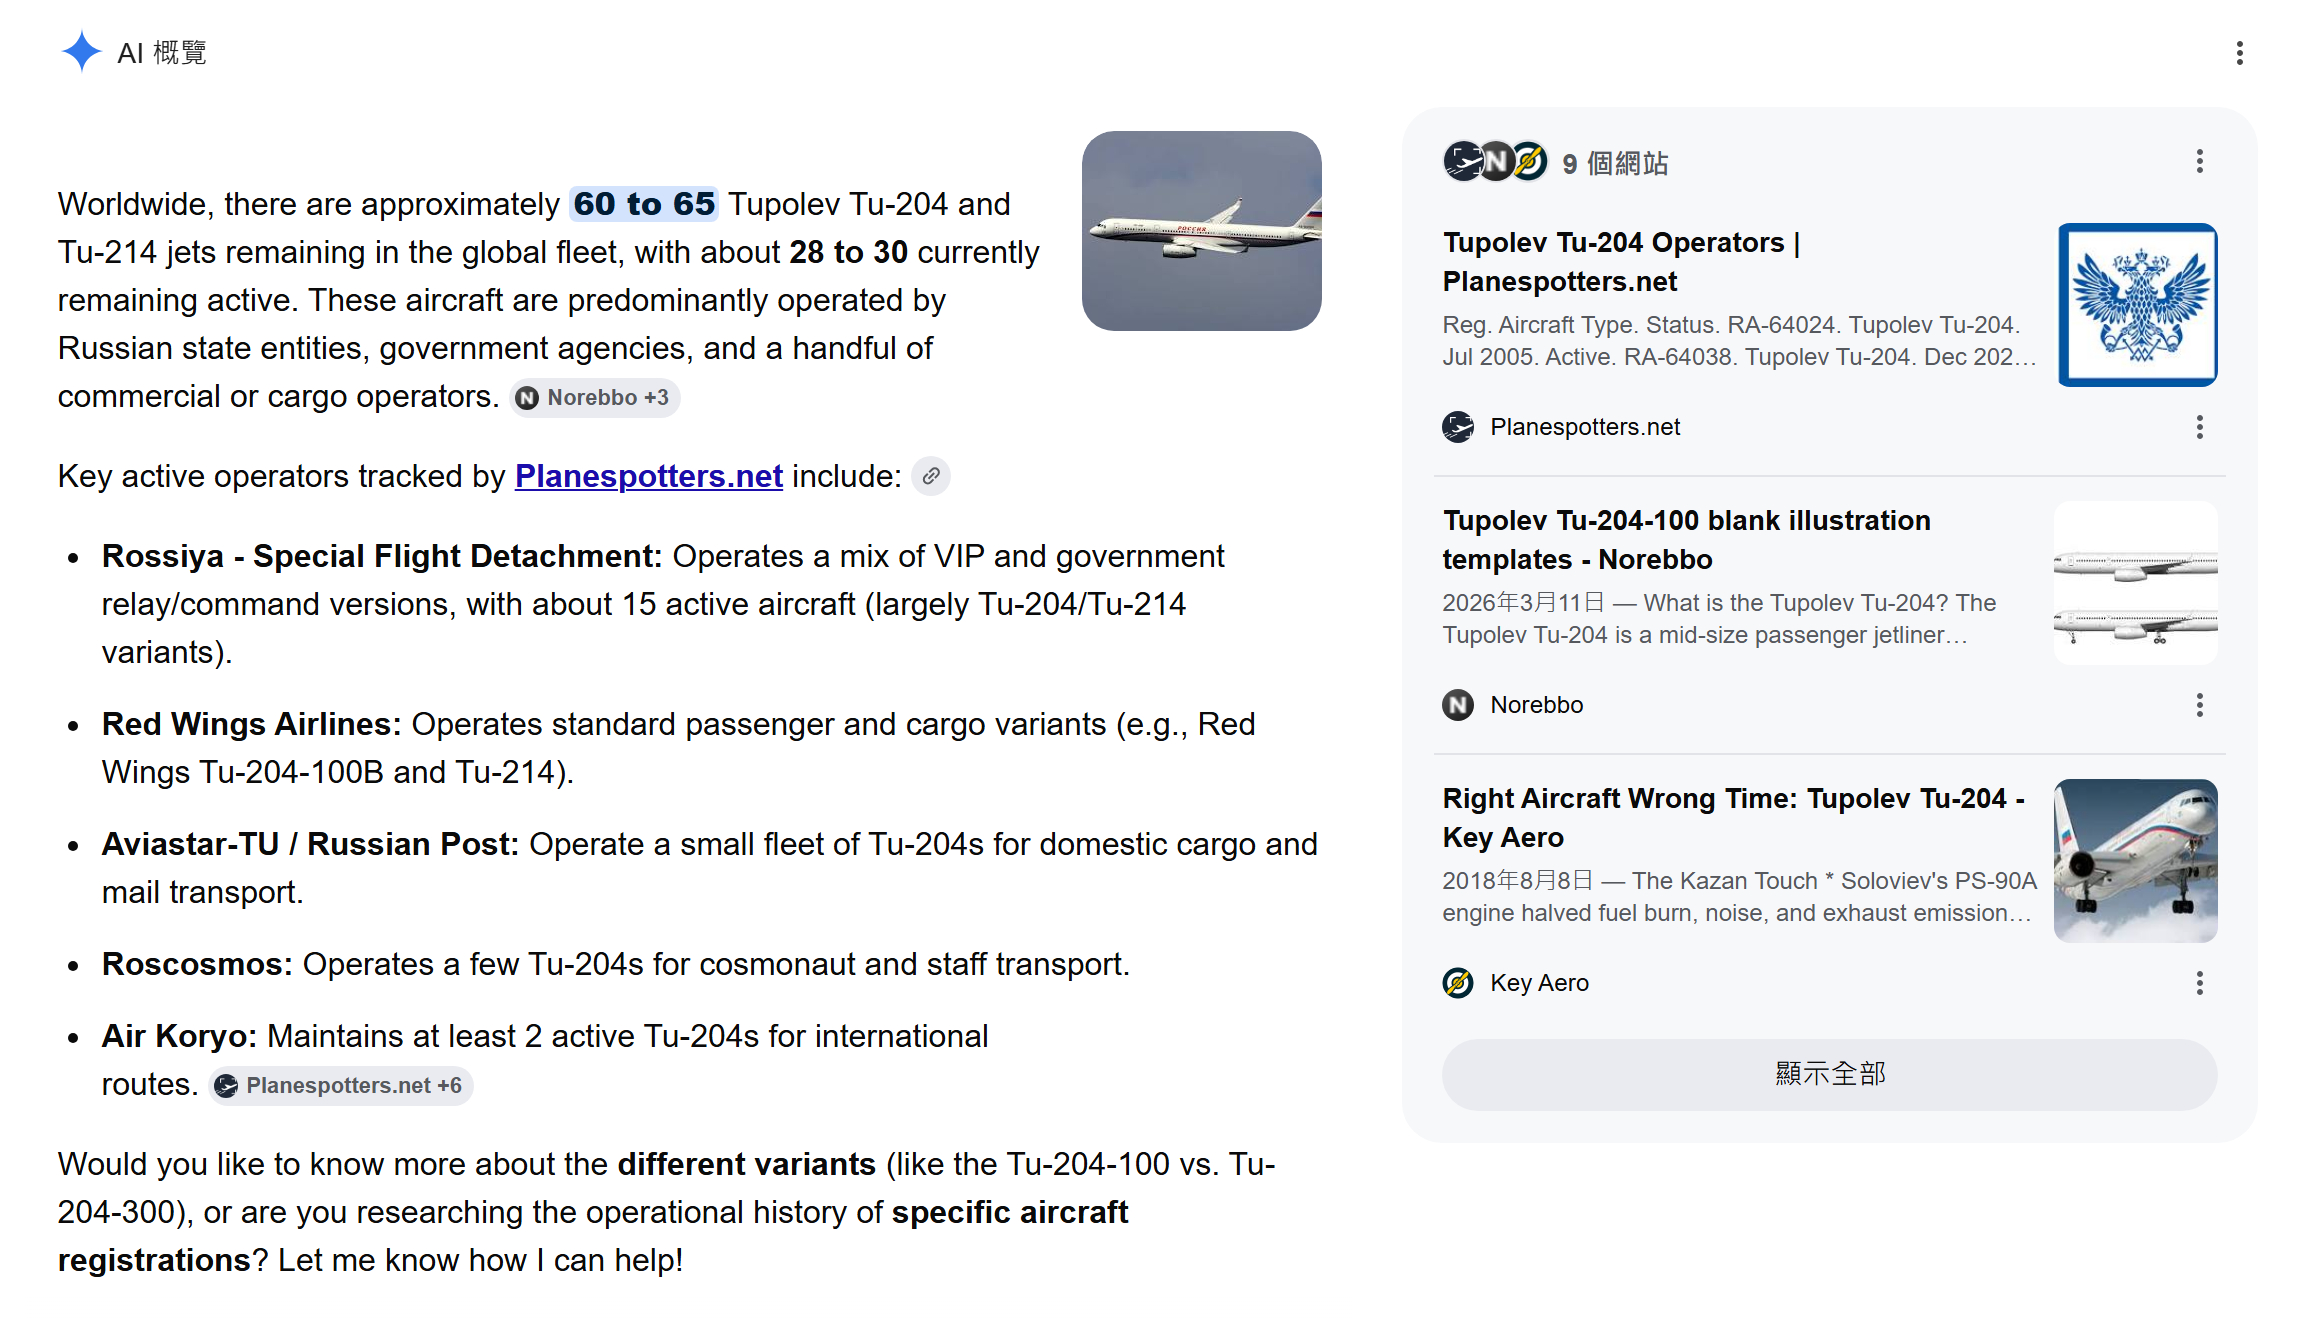The height and width of the screenshot is (1320, 2312).
Task: Click the stacked site favicons beside 9 sites
Action: (1495, 161)
